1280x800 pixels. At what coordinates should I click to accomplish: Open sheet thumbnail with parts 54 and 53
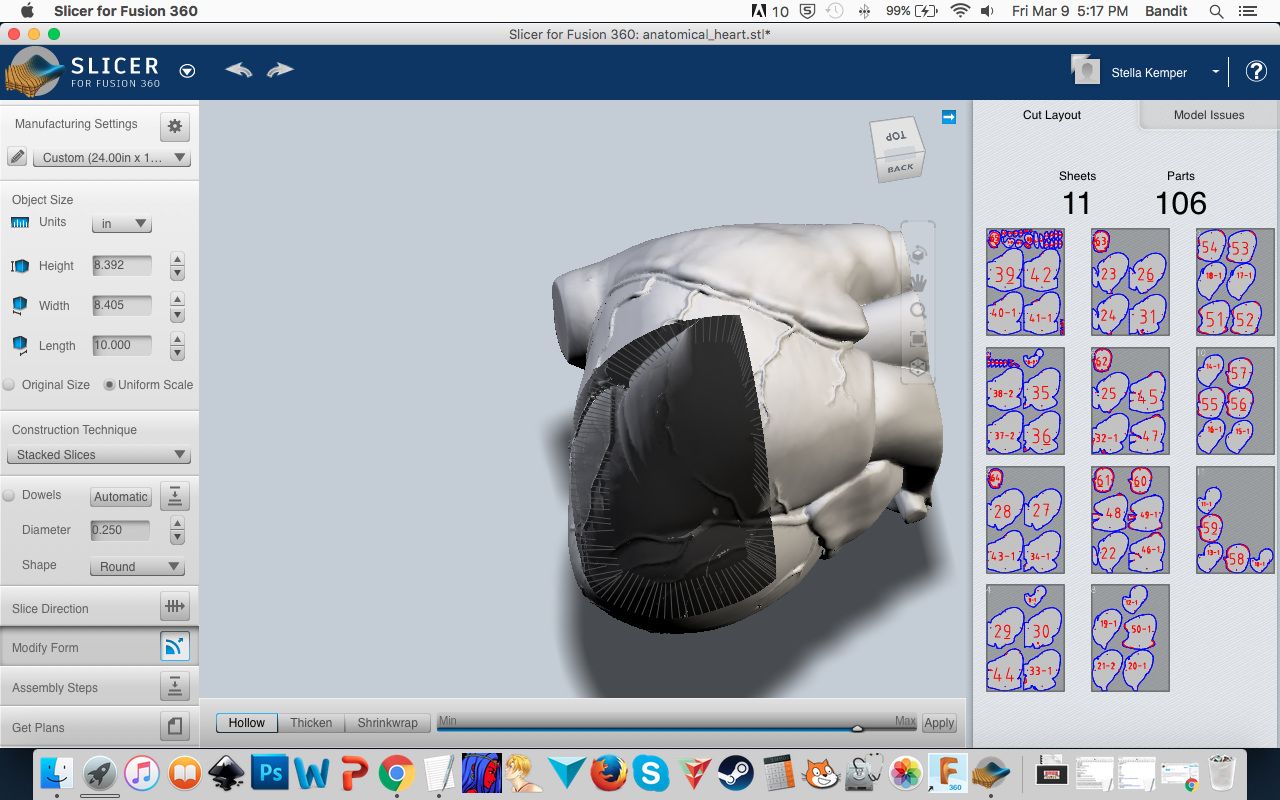tap(1235, 282)
